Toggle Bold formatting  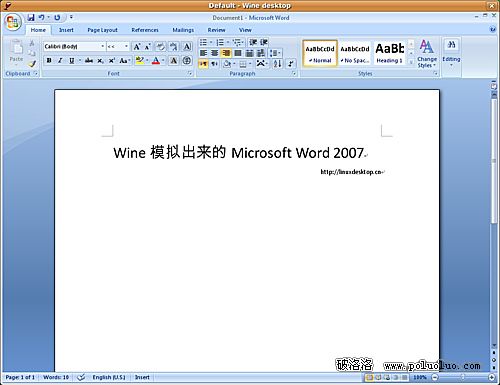[x=49, y=61]
